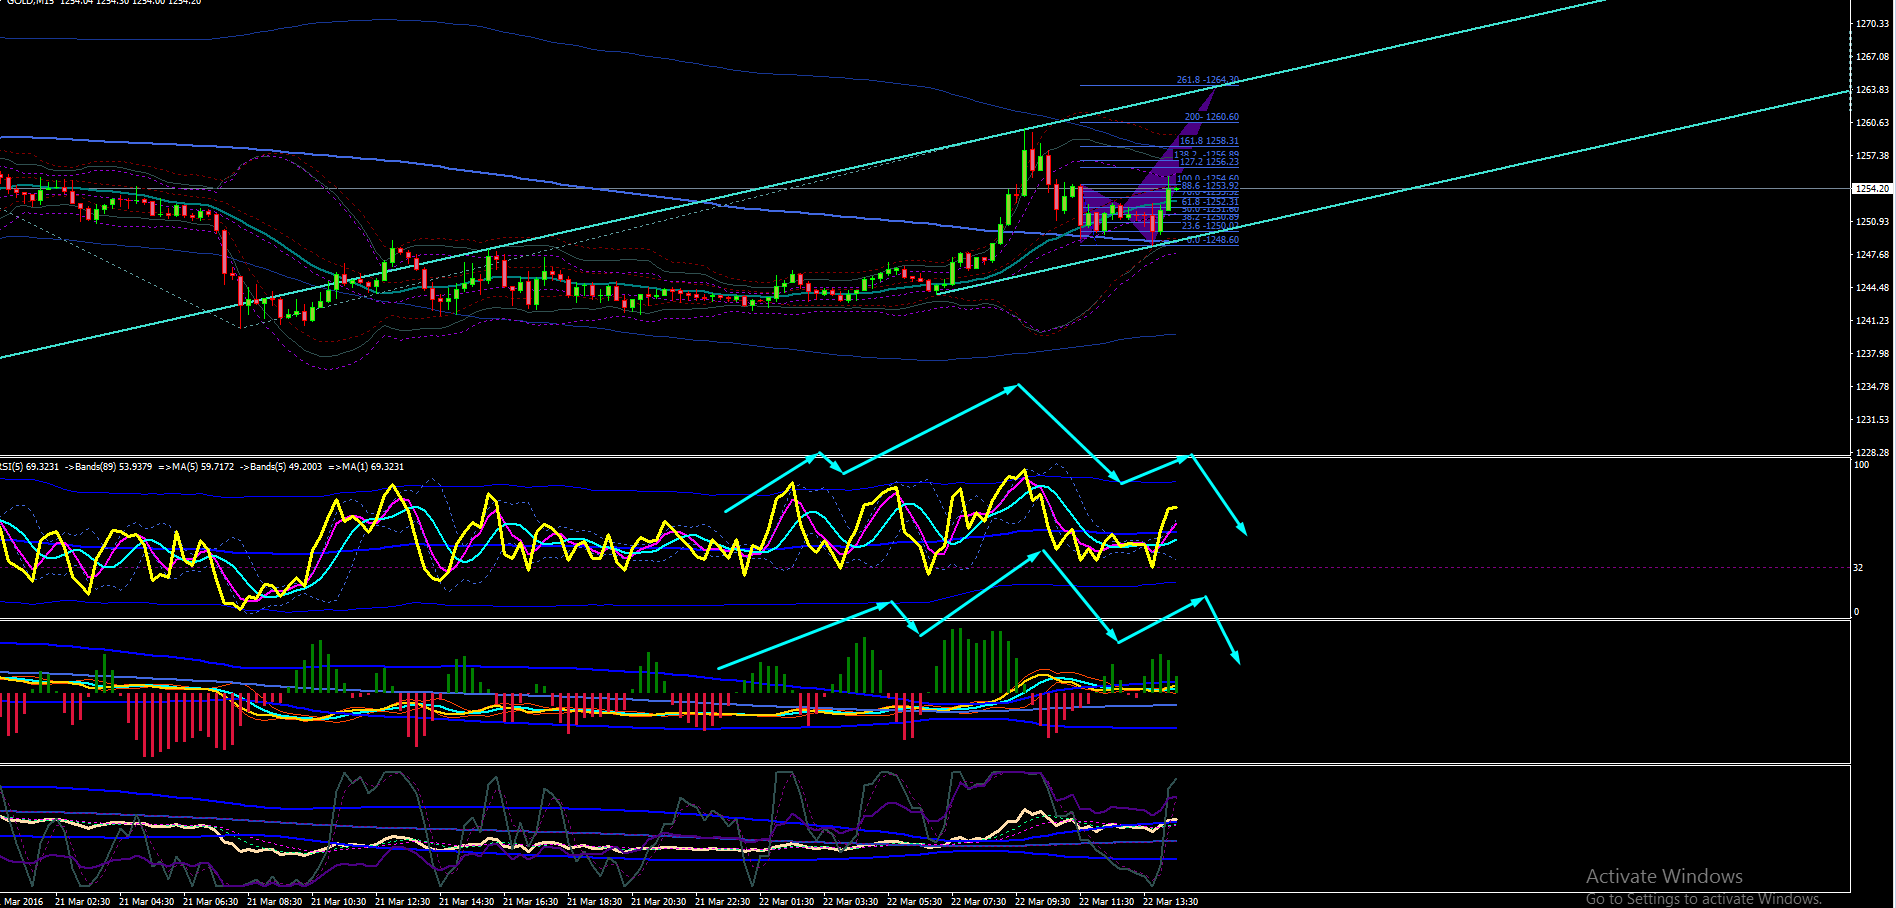Select the current price marker 1254.20
The image size is (1896, 908).
(1872, 189)
